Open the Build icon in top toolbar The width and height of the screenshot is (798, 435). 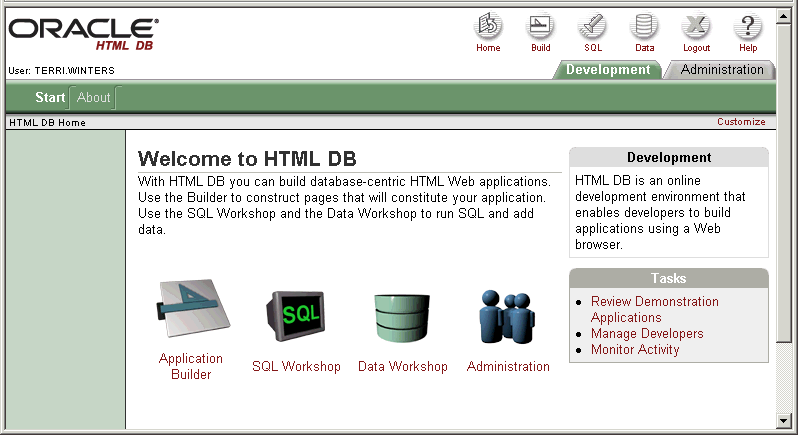pyautogui.click(x=540, y=27)
